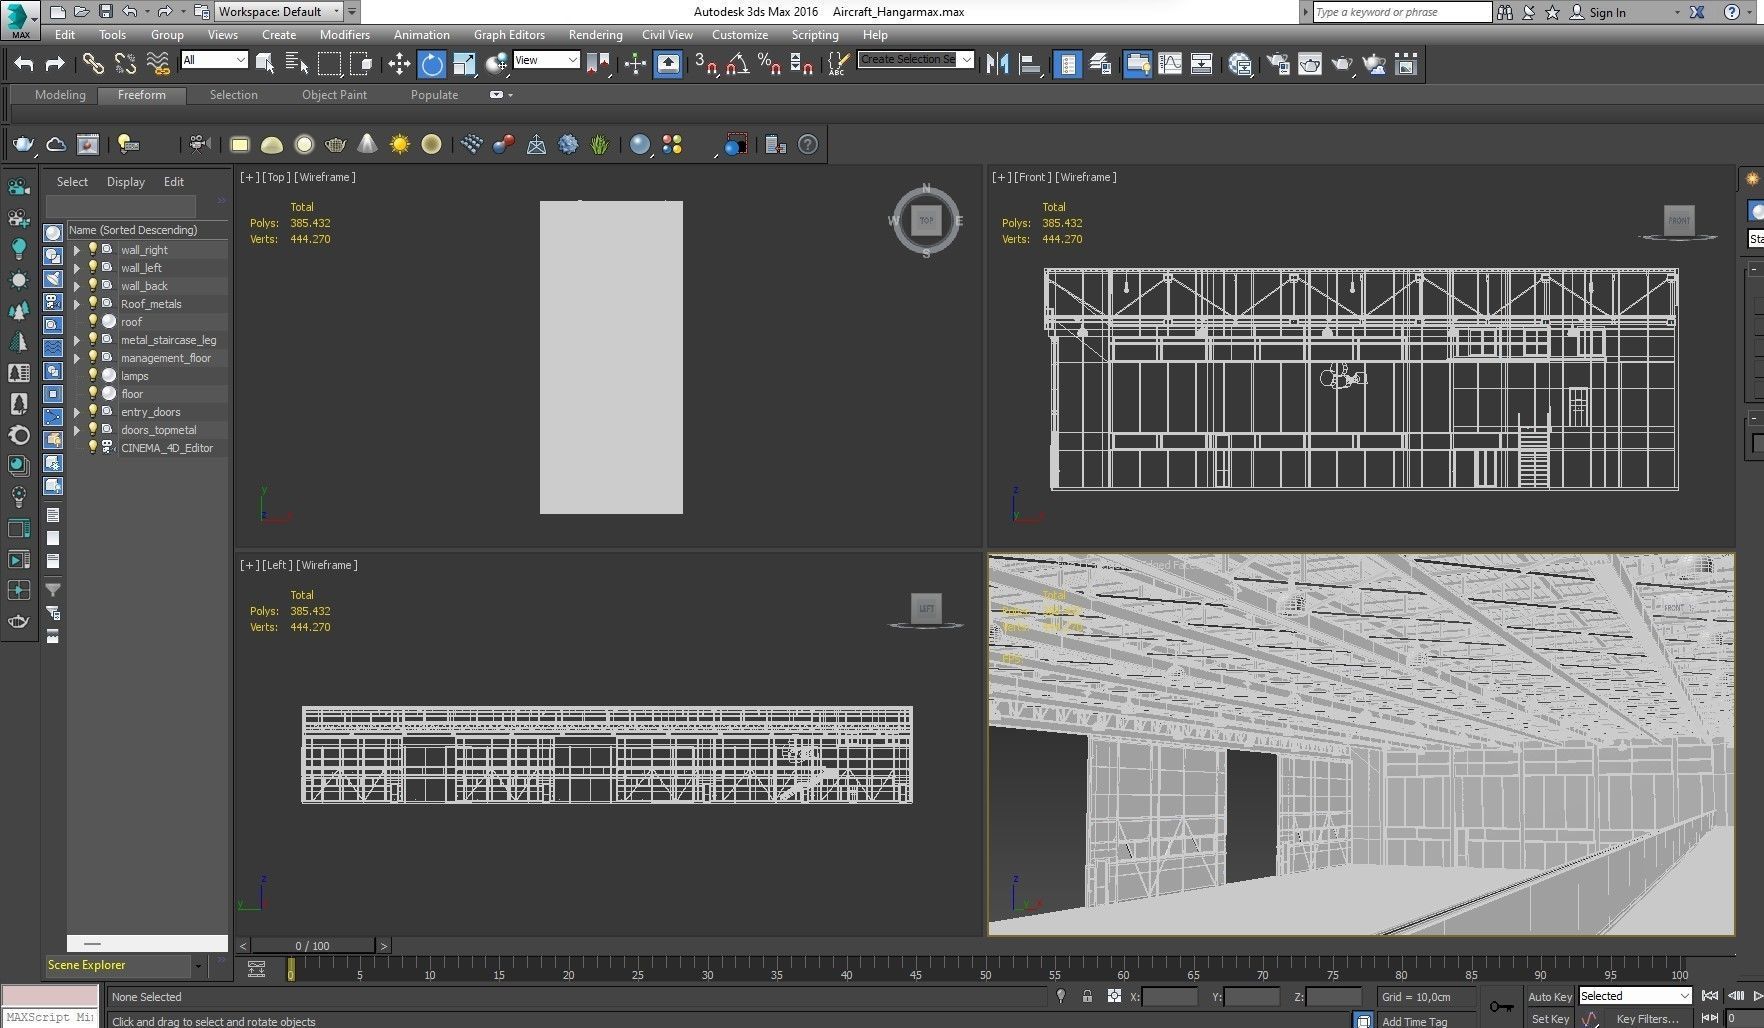Toggle visibility bulb of lamps object
Image resolution: width=1764 pixels, height=1028 pixels.
coord(93,376)
